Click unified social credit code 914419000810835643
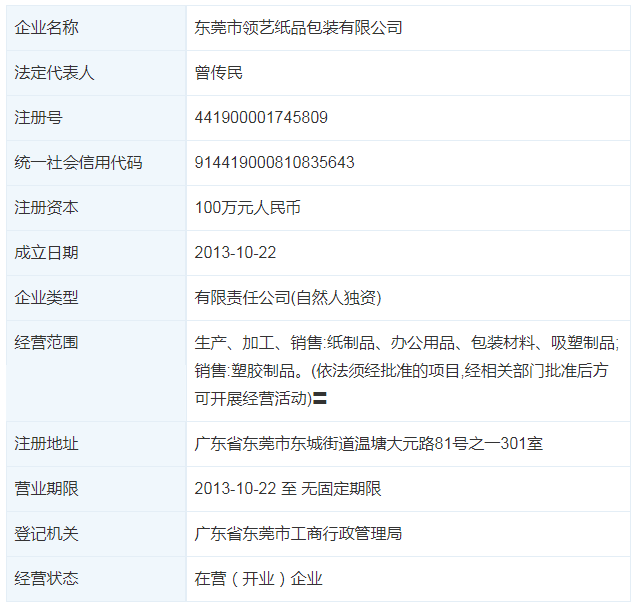Viewport: 637px width, 607px height. [274, 163]
